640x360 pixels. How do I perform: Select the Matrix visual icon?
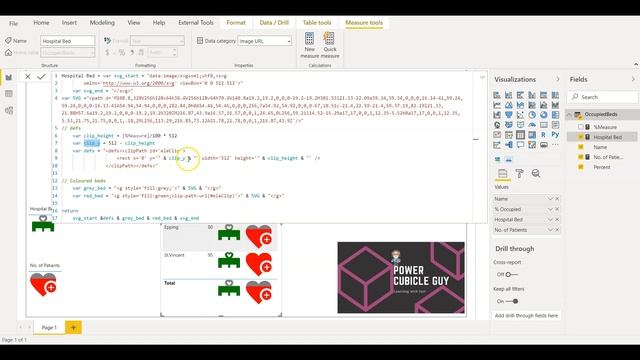click(532, 135)
